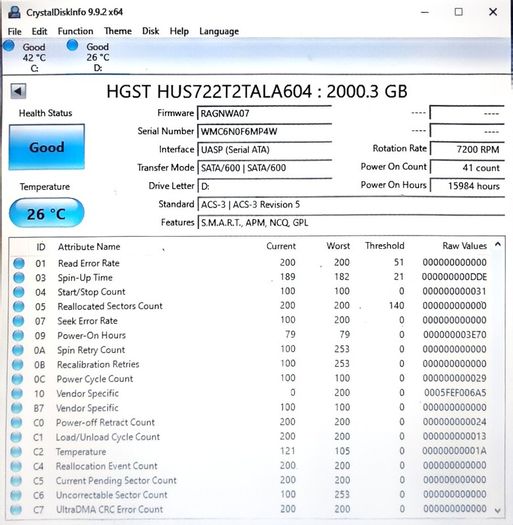Screen dimensions: 513x525
Task: Open the File menu
Action: pos(15,31)
